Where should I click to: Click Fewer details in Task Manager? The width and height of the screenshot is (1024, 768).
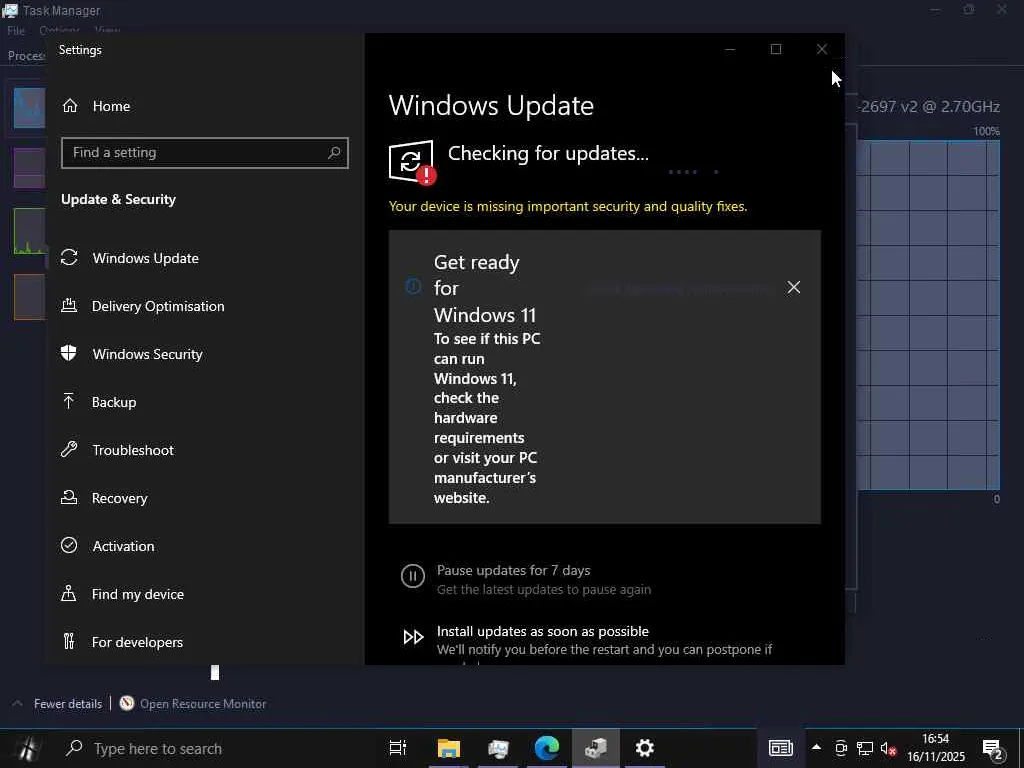(x=68, y=703)
